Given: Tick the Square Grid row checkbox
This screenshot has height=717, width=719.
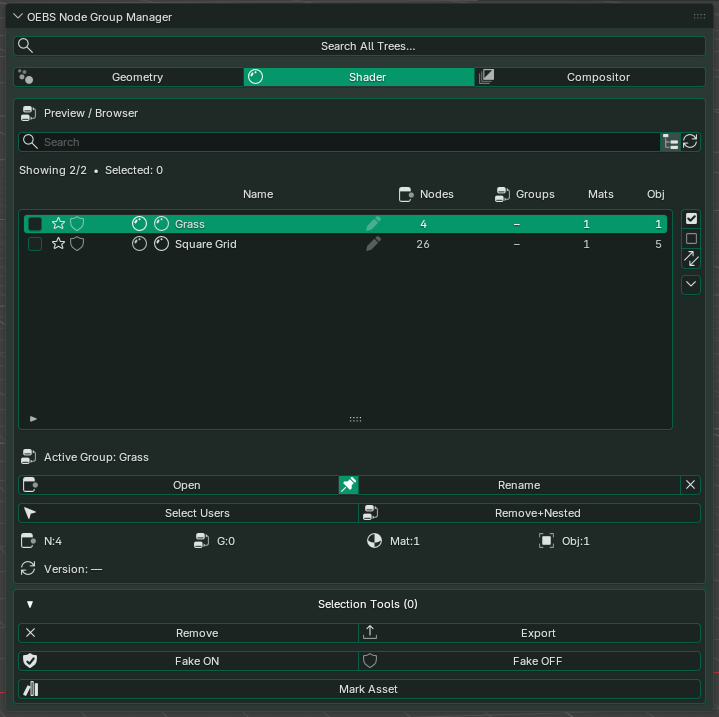Looking at the screenshot, I should (35, 244).
